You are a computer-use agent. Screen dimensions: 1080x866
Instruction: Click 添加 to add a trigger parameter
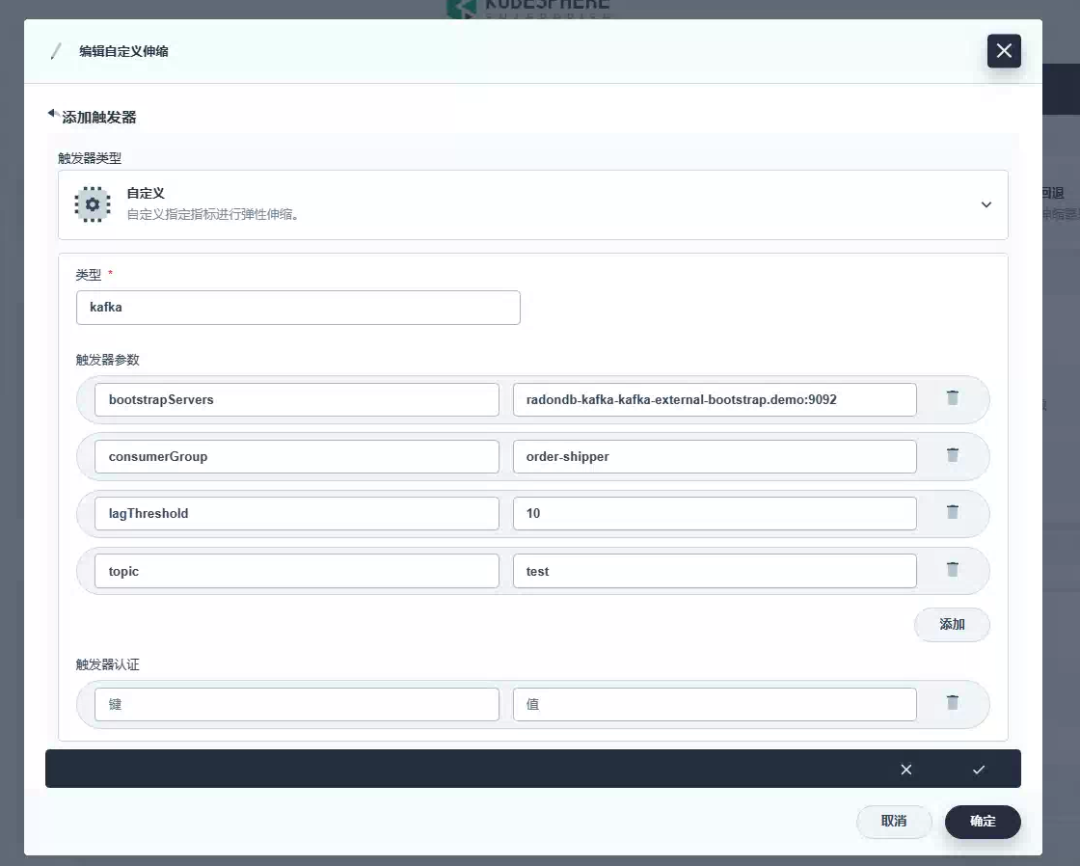click(951, 624)
